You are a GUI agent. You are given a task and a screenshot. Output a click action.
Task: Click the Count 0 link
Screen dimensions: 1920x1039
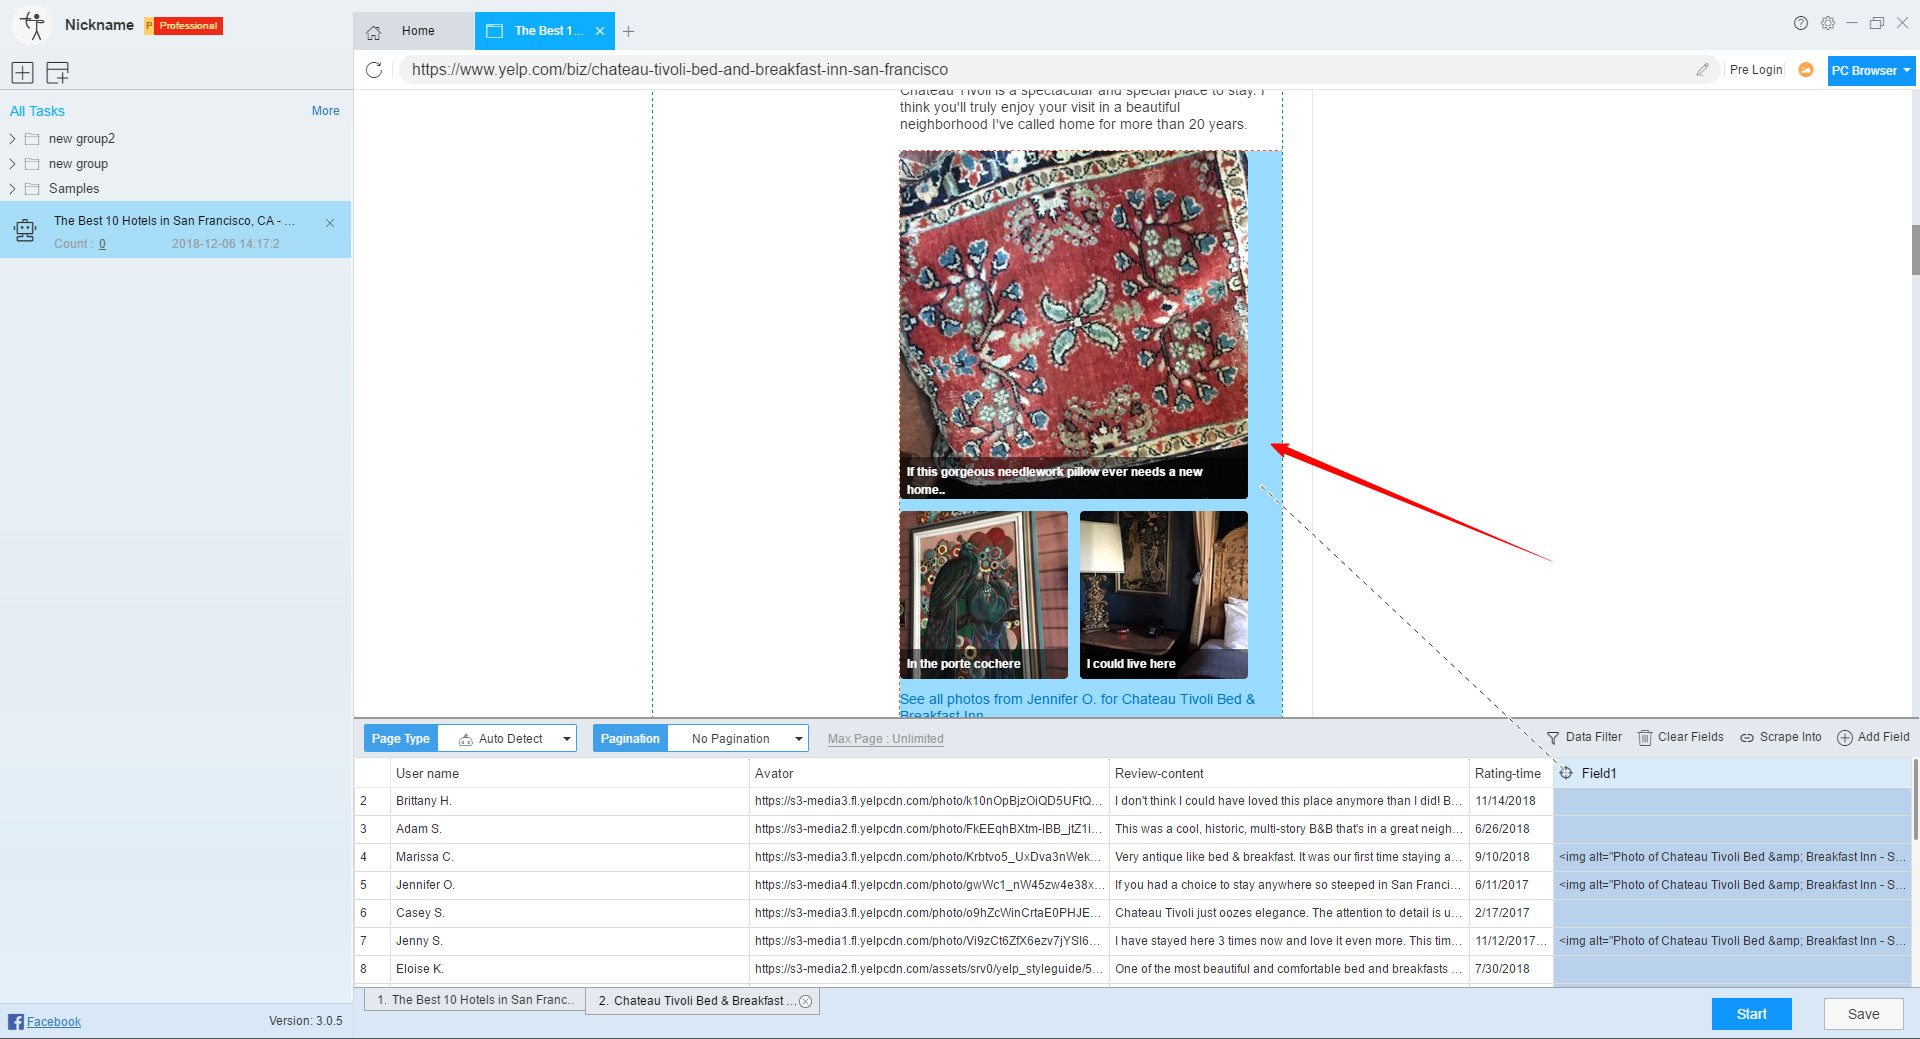102,244
